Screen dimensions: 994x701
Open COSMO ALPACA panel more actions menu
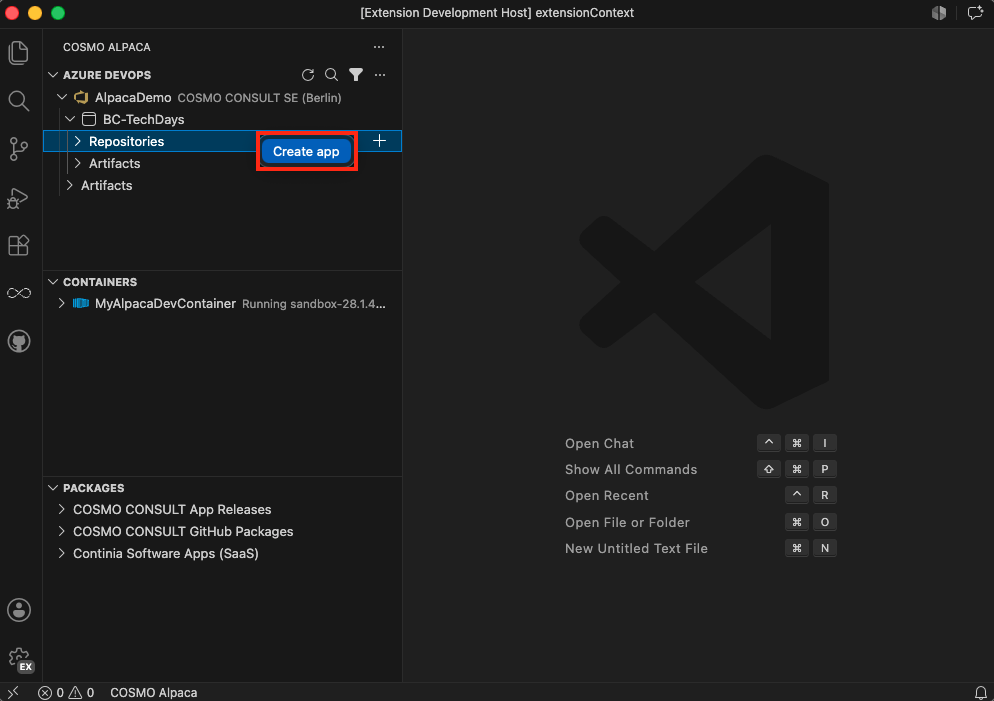pos(379,47)
